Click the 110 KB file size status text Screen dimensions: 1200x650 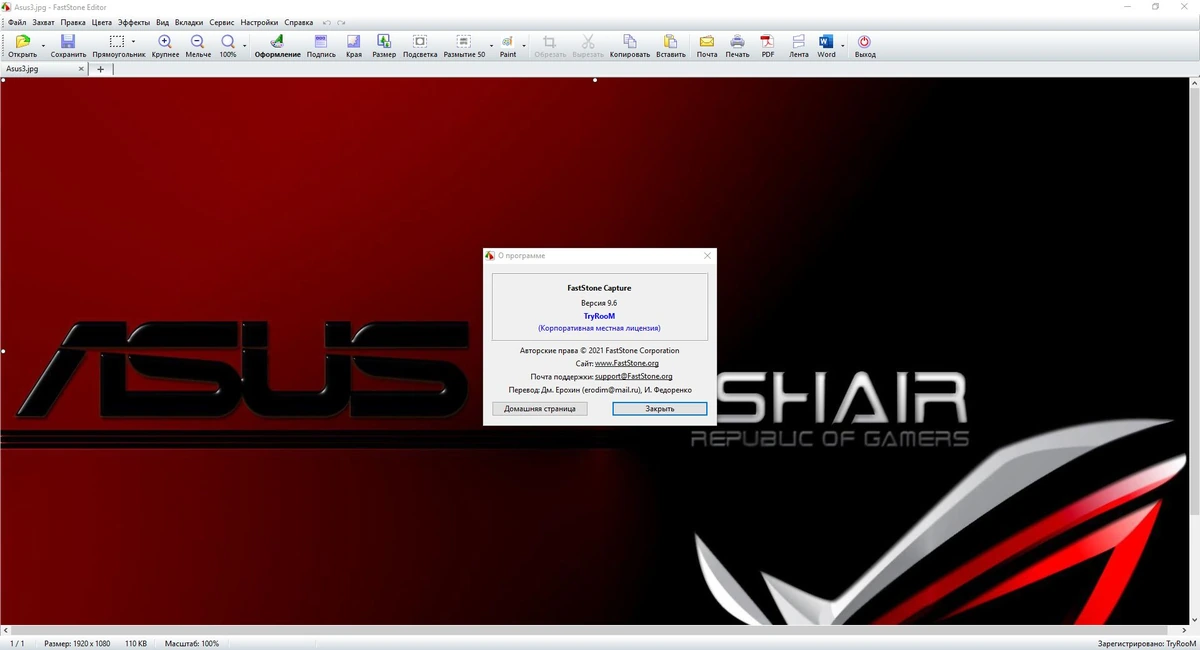tap(135, 644)
